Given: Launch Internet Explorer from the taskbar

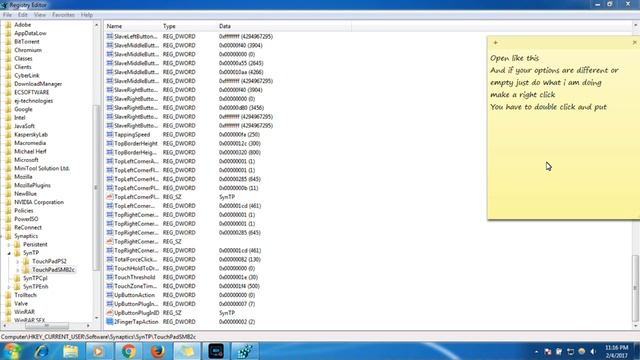Looking at the screenshot, I should 41,351.
